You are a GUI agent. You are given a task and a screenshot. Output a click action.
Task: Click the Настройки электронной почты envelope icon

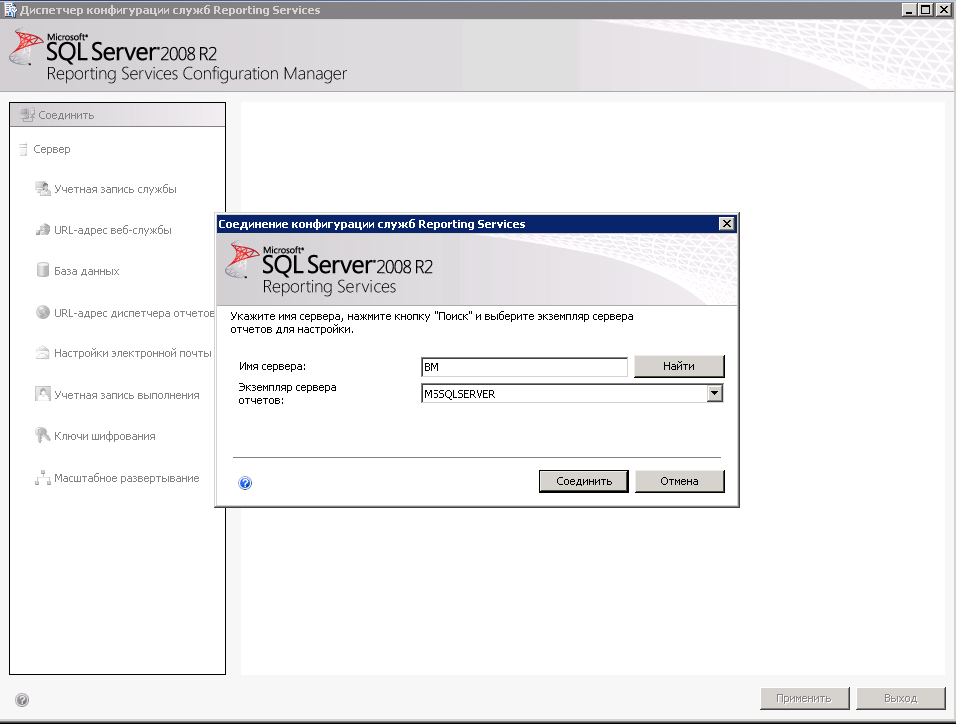43,353
